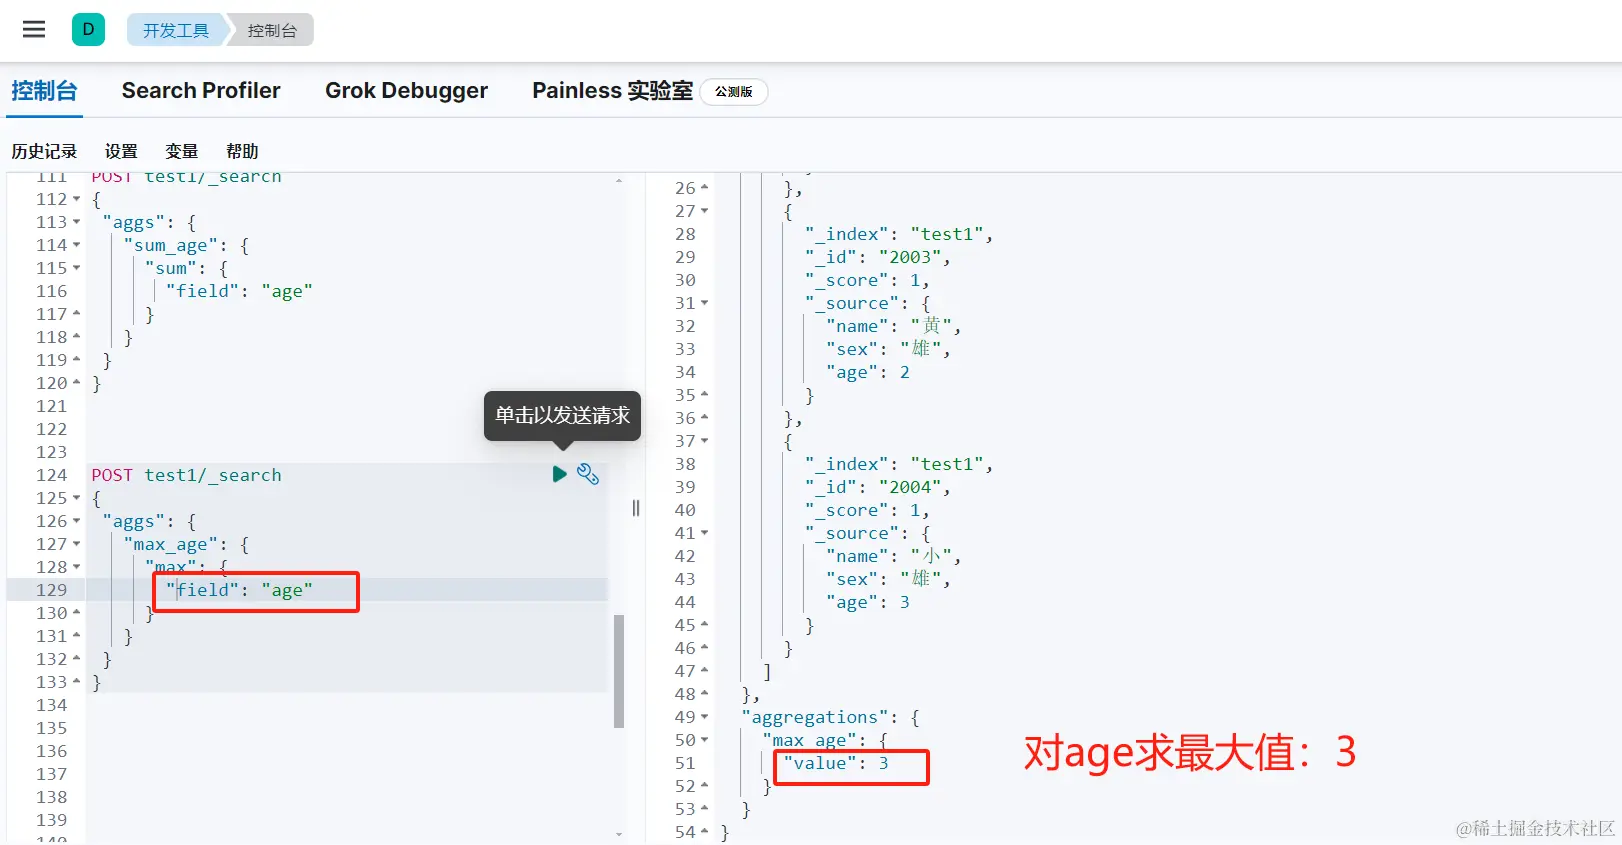Collapse max block at line 128
The image size is (1622, 845).
(x=76, y=567)
